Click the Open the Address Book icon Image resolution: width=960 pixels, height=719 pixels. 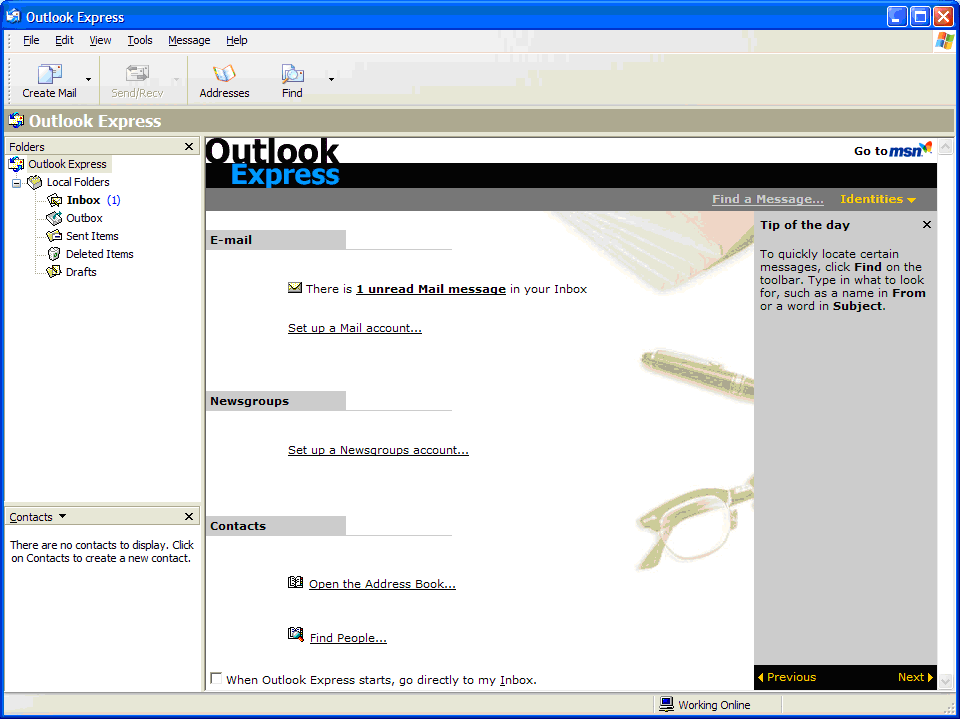pyautogui.click(x=295, y=582)
